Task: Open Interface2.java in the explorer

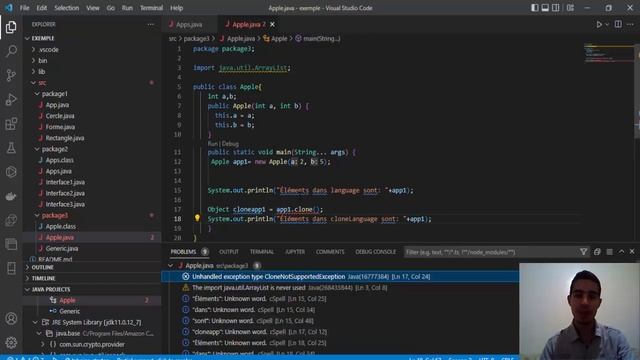Action: [x=65, y=193]
